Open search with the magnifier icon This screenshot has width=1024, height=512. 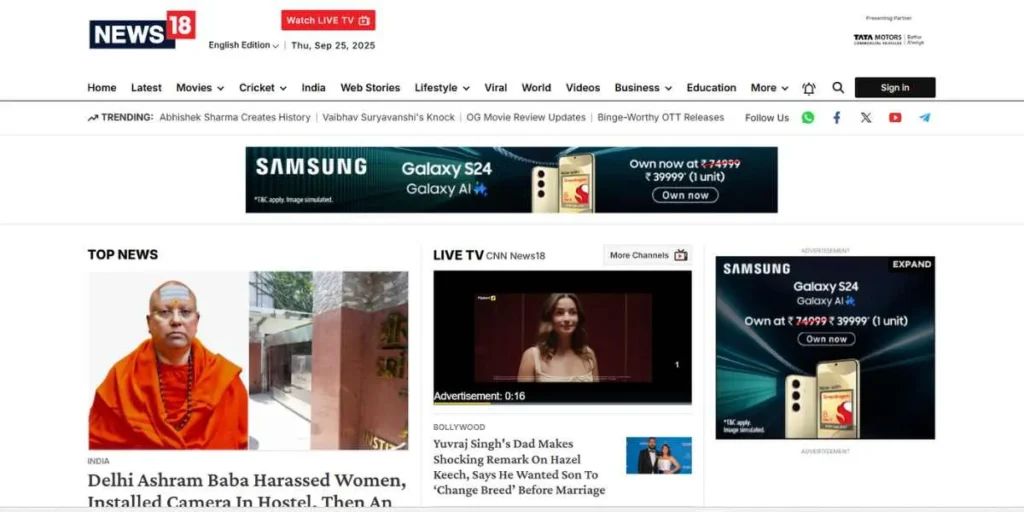(x=838, y=88)
